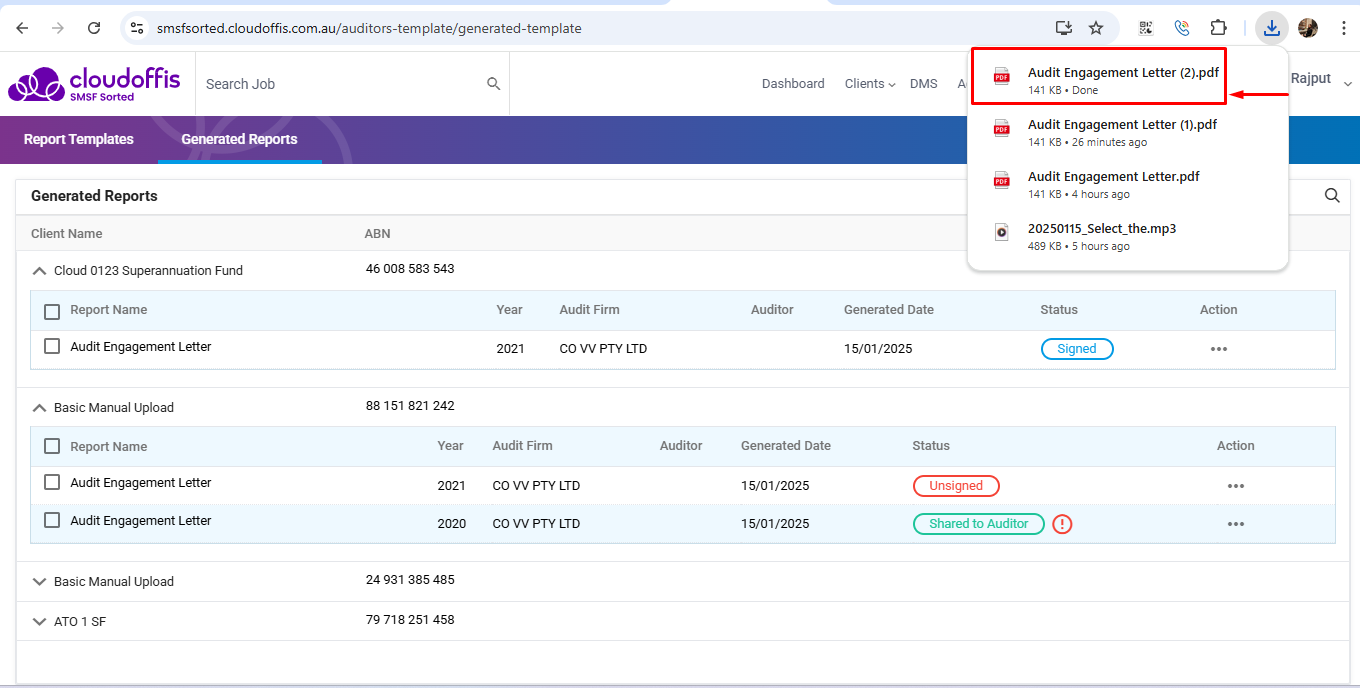
Task: Click the ABN 46 008 583 543
Action: [410, 269]
